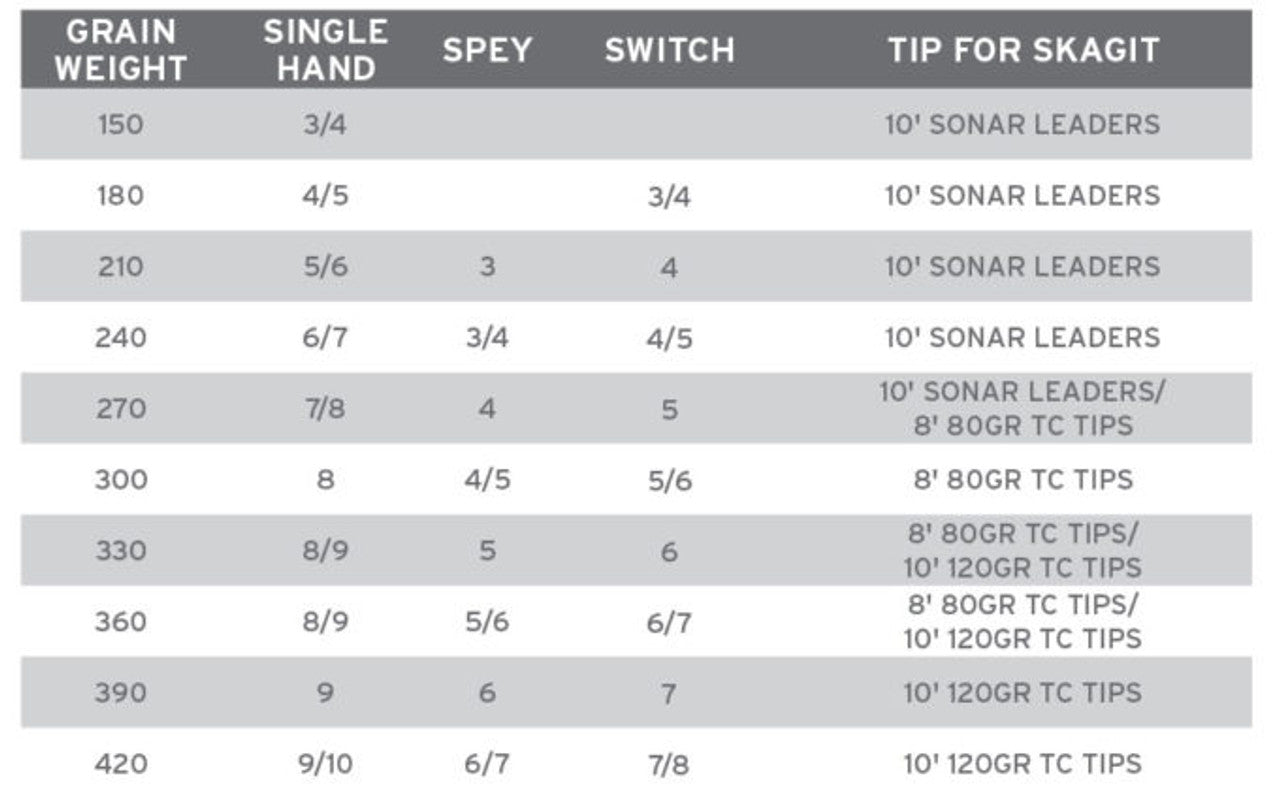Viewport: 1280px width, 800px height.
Task: Click the TIP FOR SKAGIT header
Action: click(1023, 50)
